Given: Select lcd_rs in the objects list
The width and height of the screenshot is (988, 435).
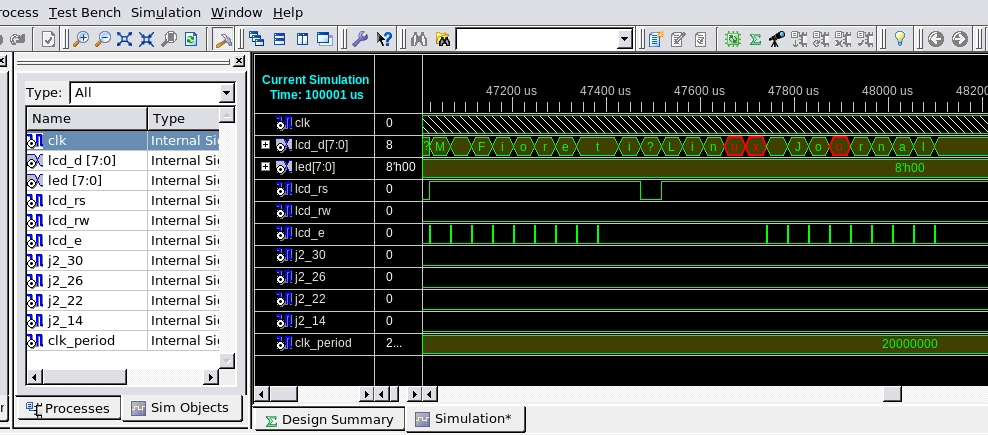Looking at the screenshot, I should point(66,200).
